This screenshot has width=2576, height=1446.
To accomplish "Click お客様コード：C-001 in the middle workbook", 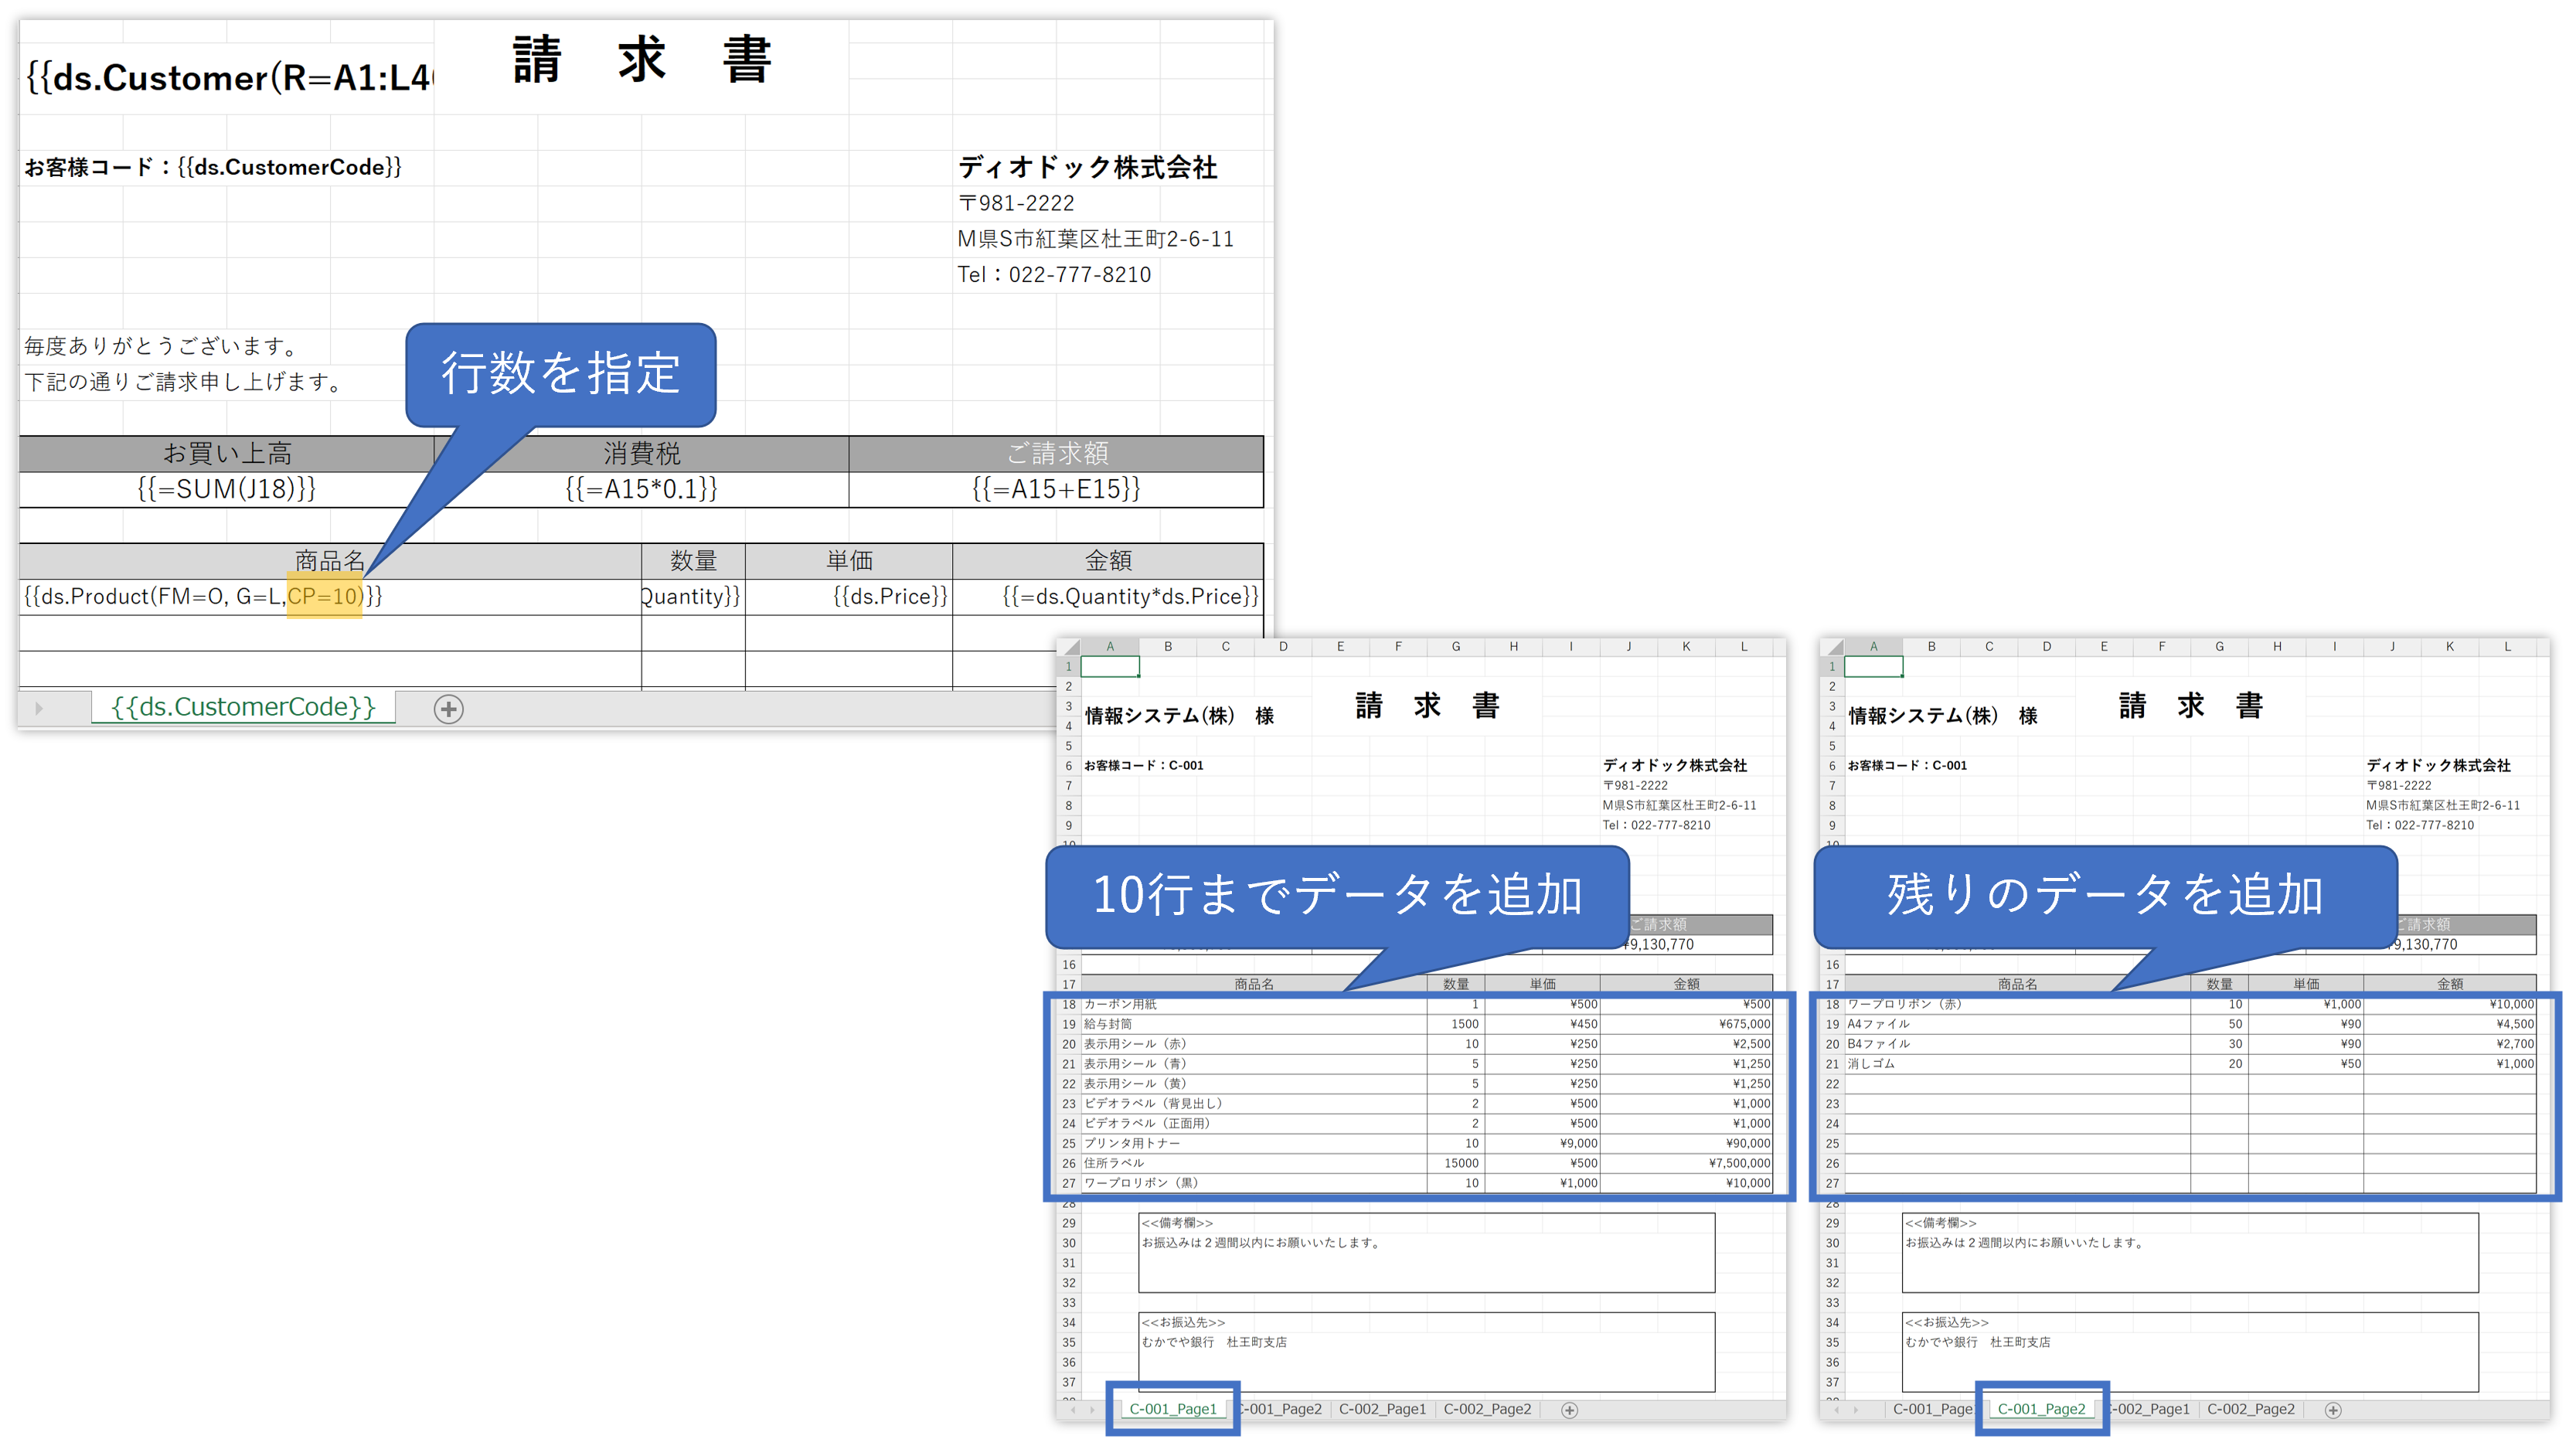I will (x=1144, y=766).
